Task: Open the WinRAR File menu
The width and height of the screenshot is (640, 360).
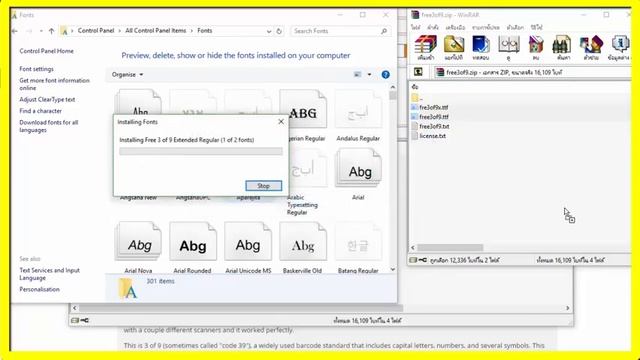Action: (x=416, y=27)
